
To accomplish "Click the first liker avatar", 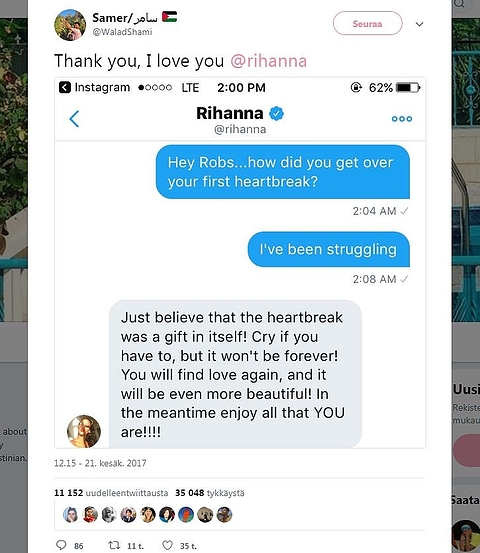I will coord(71,515).
